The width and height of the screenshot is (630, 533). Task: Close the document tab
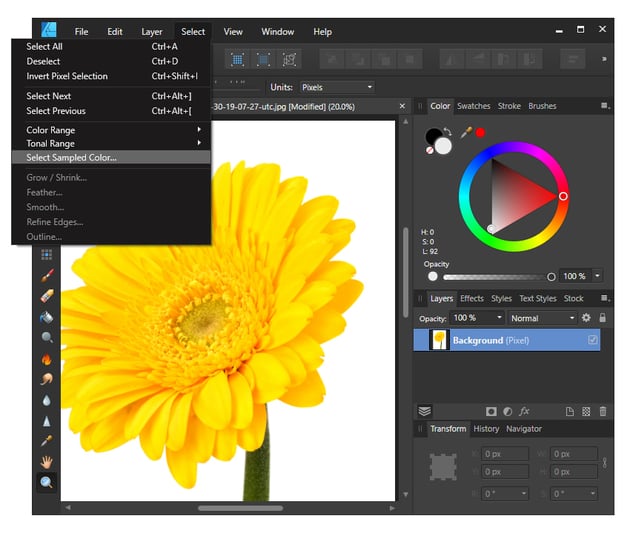[x=402, y=106]
